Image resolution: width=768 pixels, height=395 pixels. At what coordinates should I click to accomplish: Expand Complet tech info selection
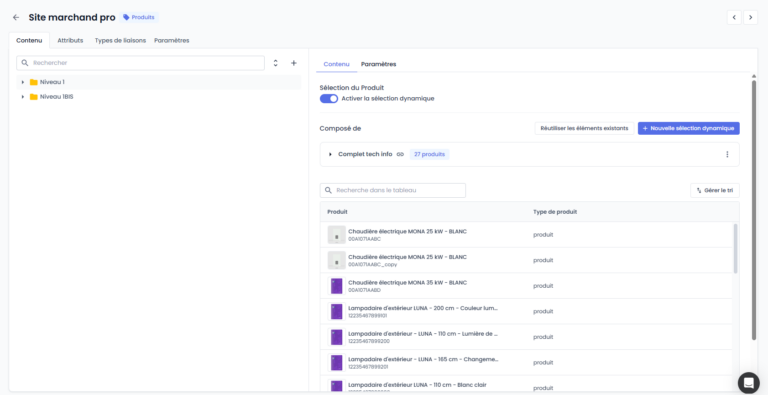coord(330,154)
